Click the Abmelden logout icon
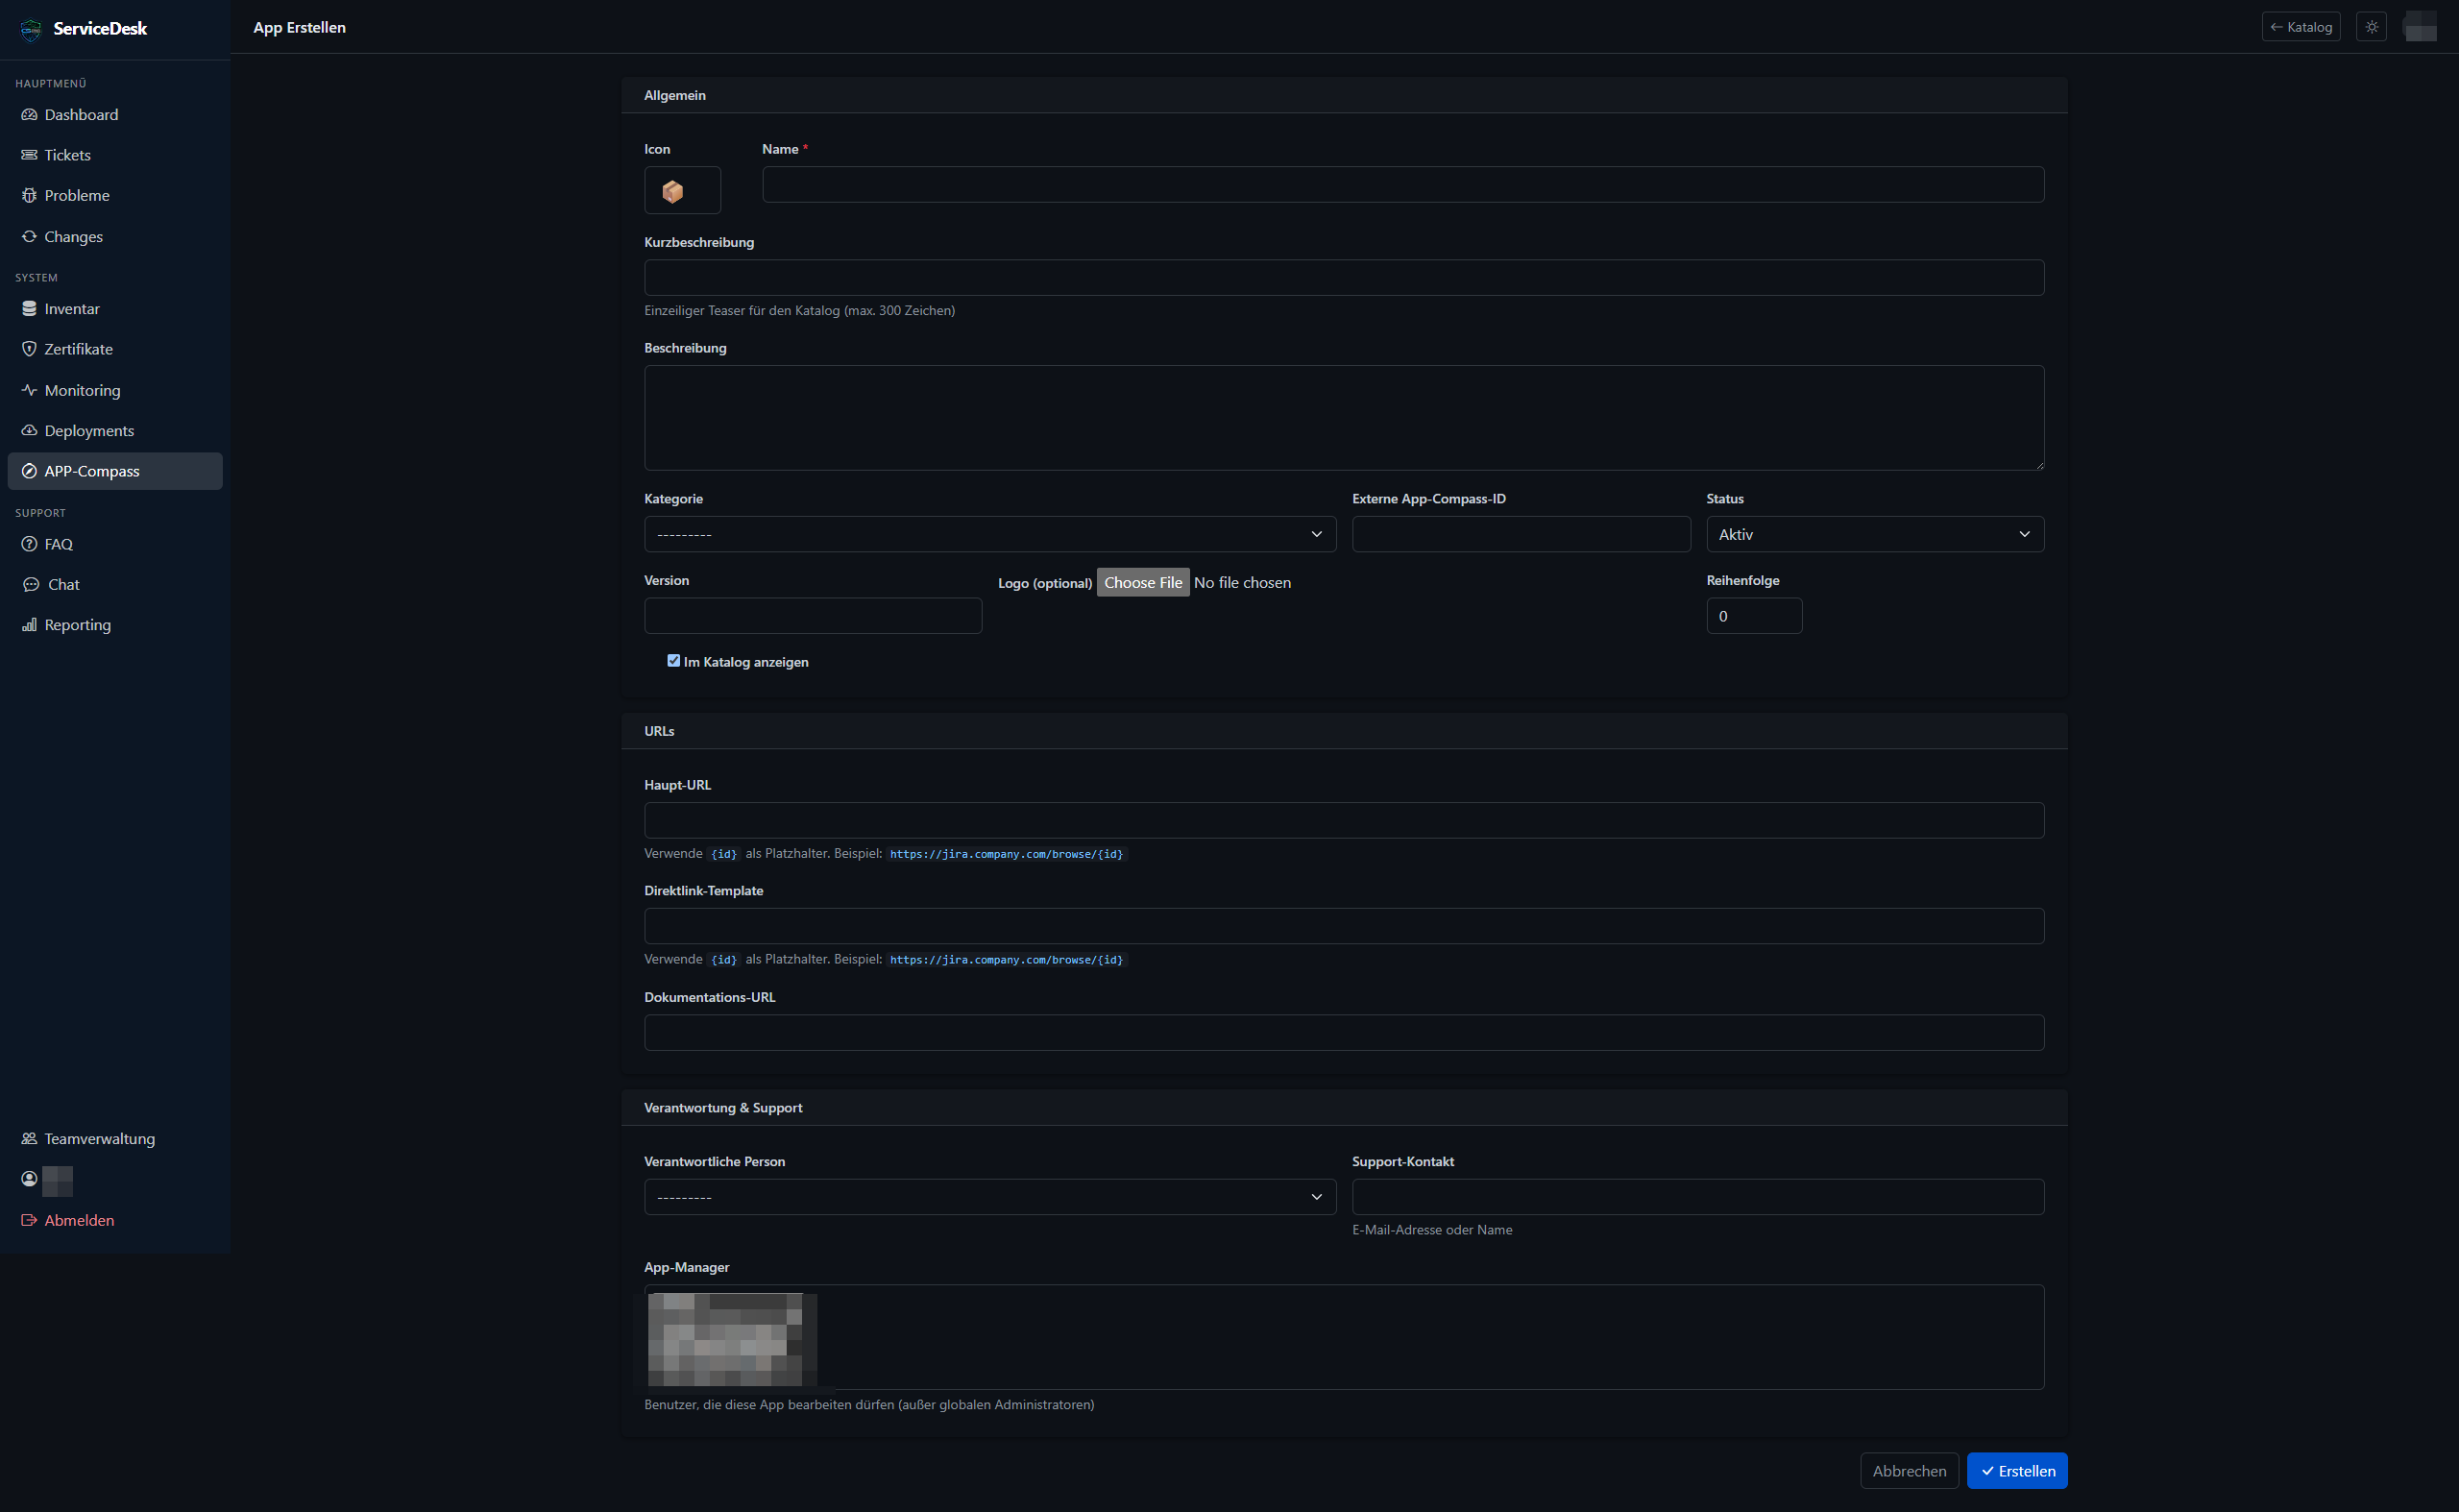The height and width of the screenshot is (1512, 2459). (x=29, y=1220)
